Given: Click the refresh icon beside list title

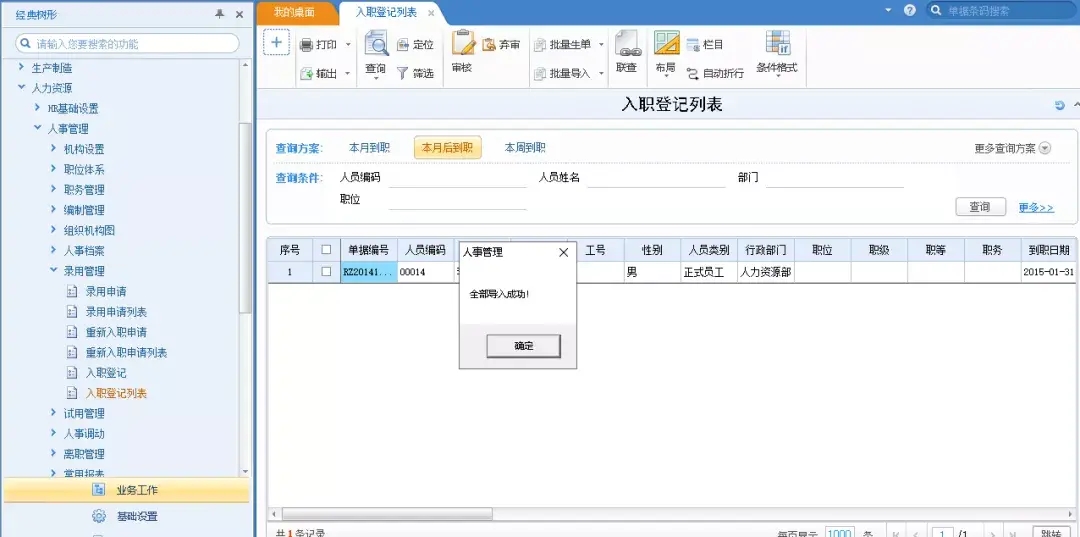Looking at the screenshot, I should pos(1059,105).
